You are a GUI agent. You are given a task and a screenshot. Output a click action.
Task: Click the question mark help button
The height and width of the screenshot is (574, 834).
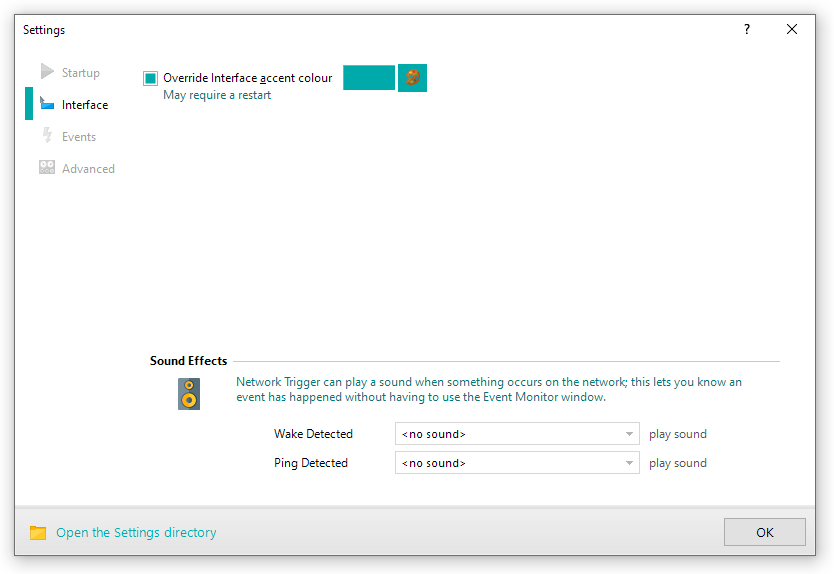[x=746, y=30]
